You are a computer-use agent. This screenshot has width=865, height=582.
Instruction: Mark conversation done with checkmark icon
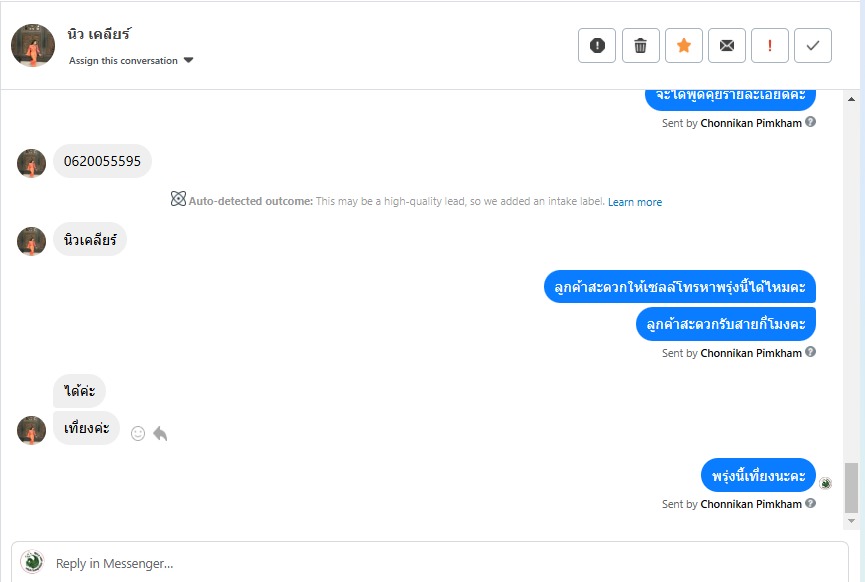(813, 45)
